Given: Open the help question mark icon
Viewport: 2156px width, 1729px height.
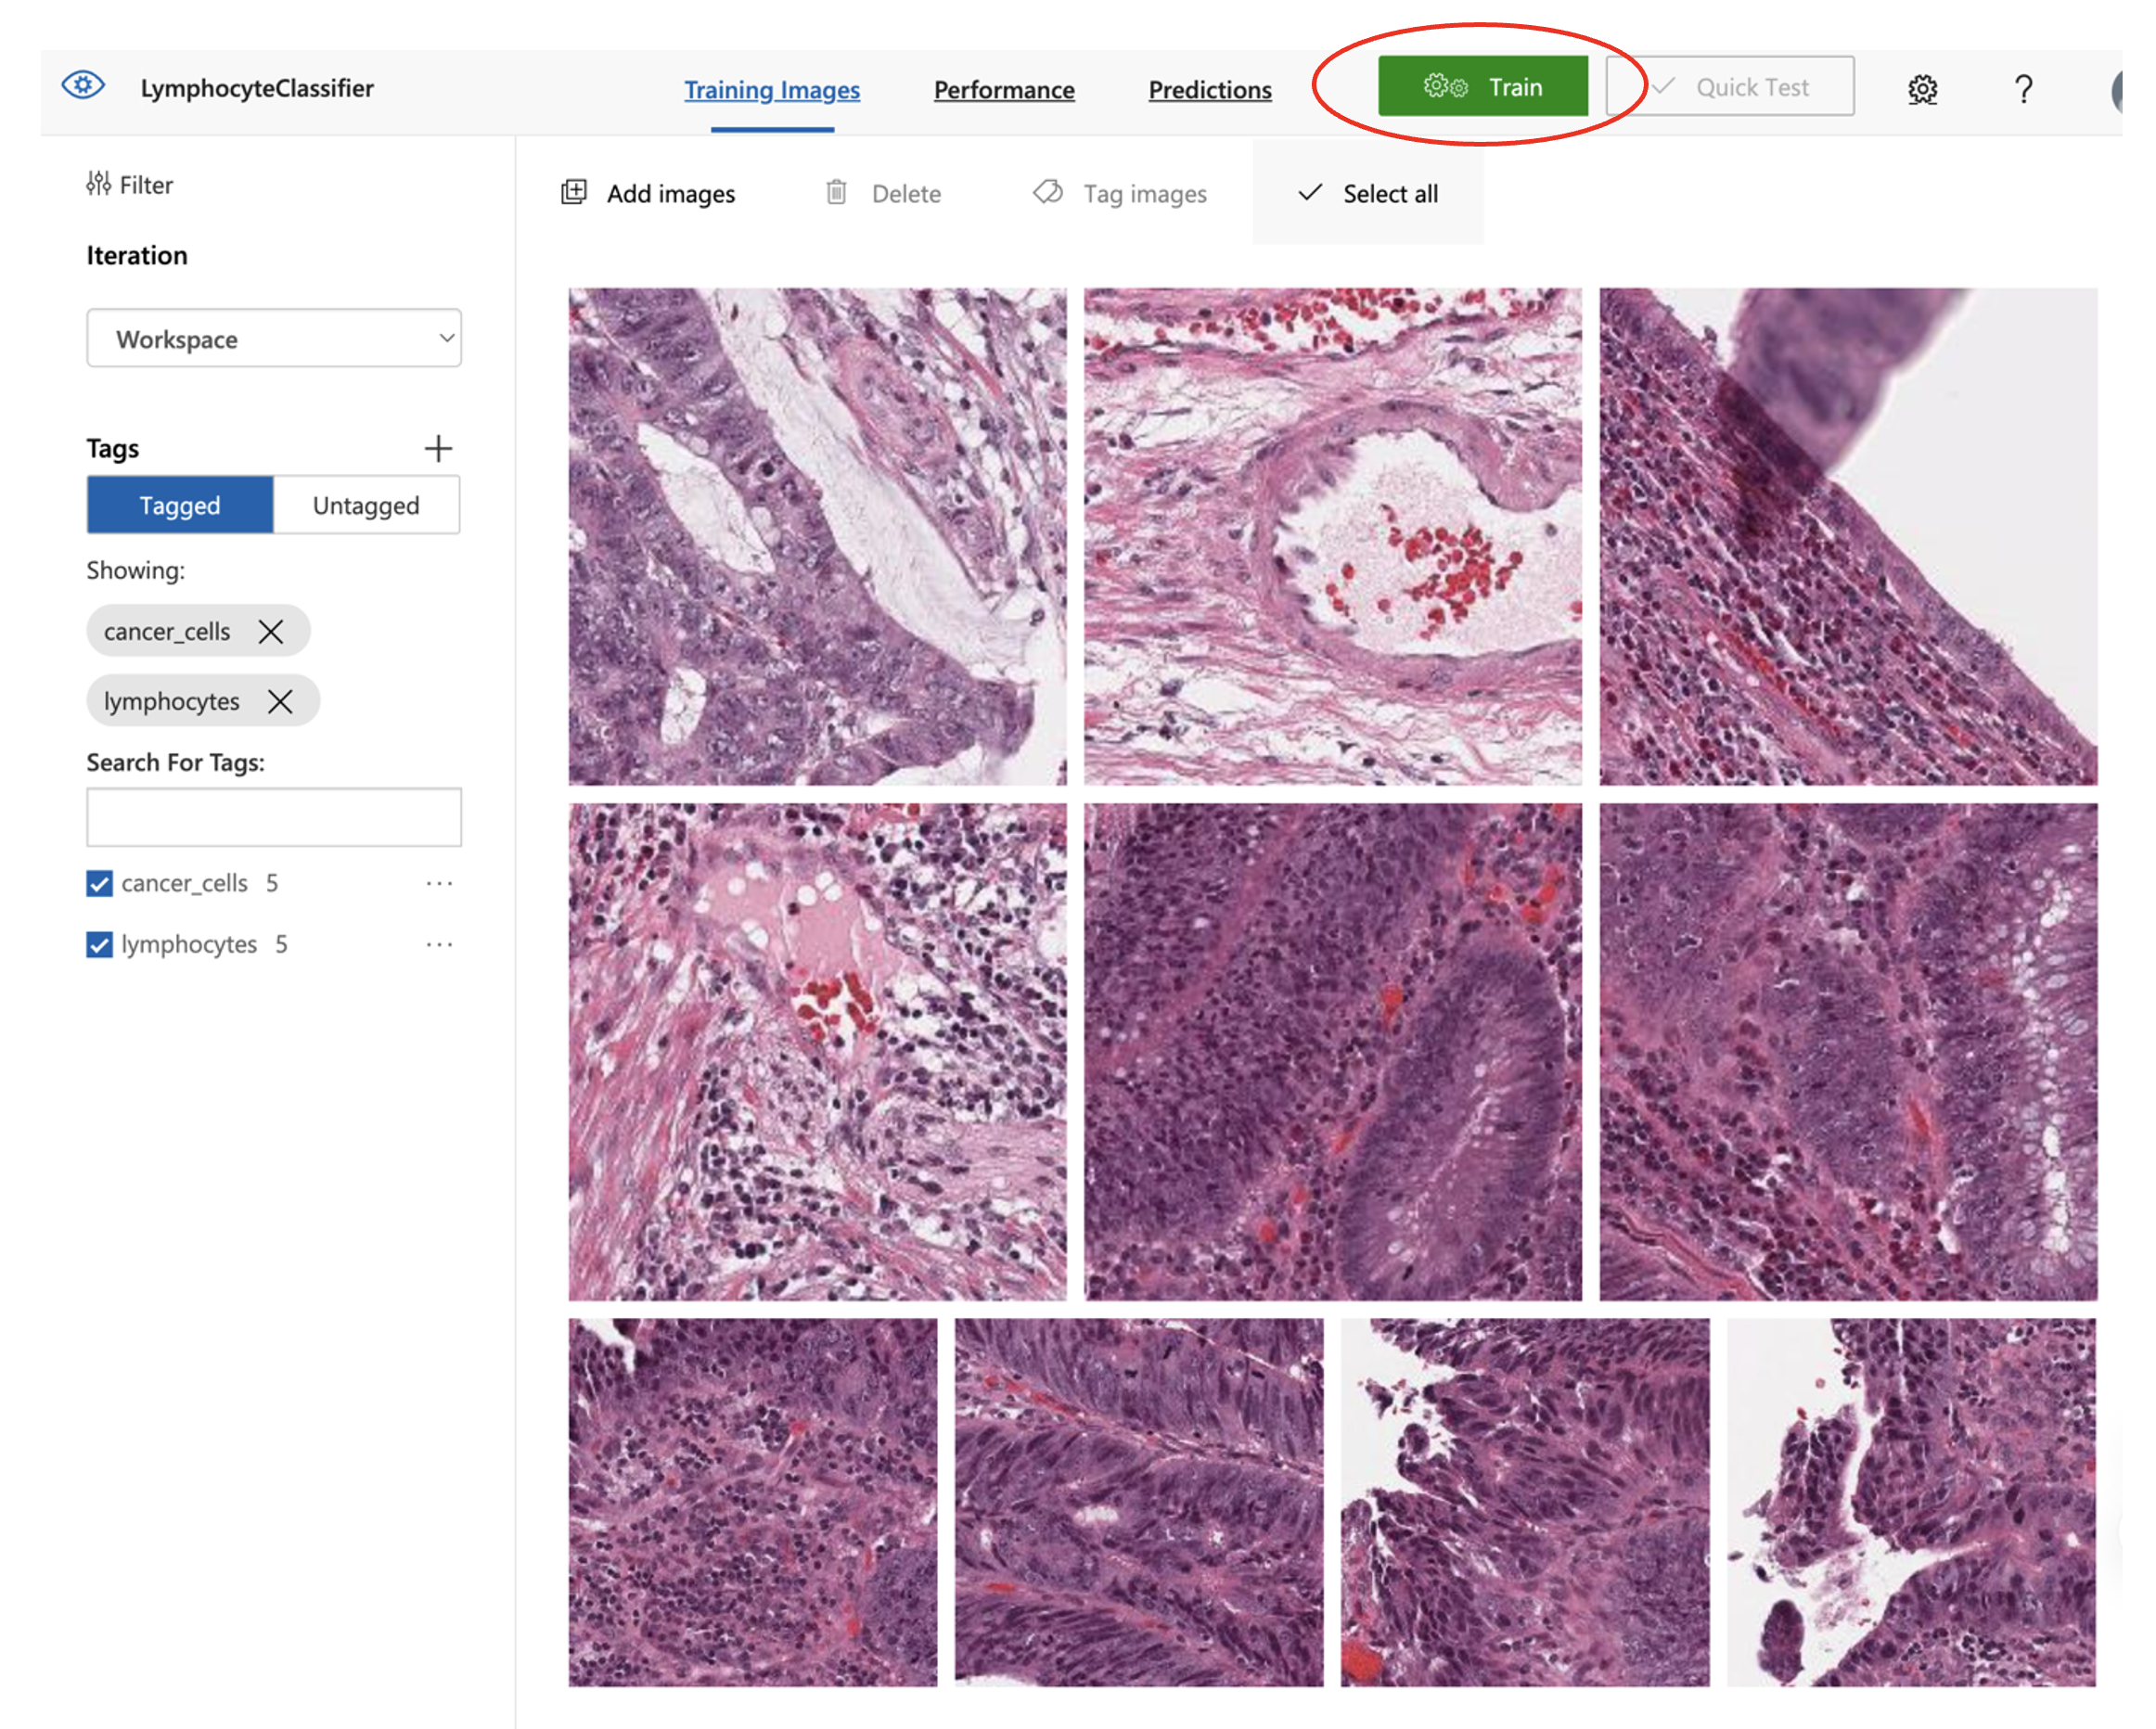Looking at the screenshot, I should 2023,89.
